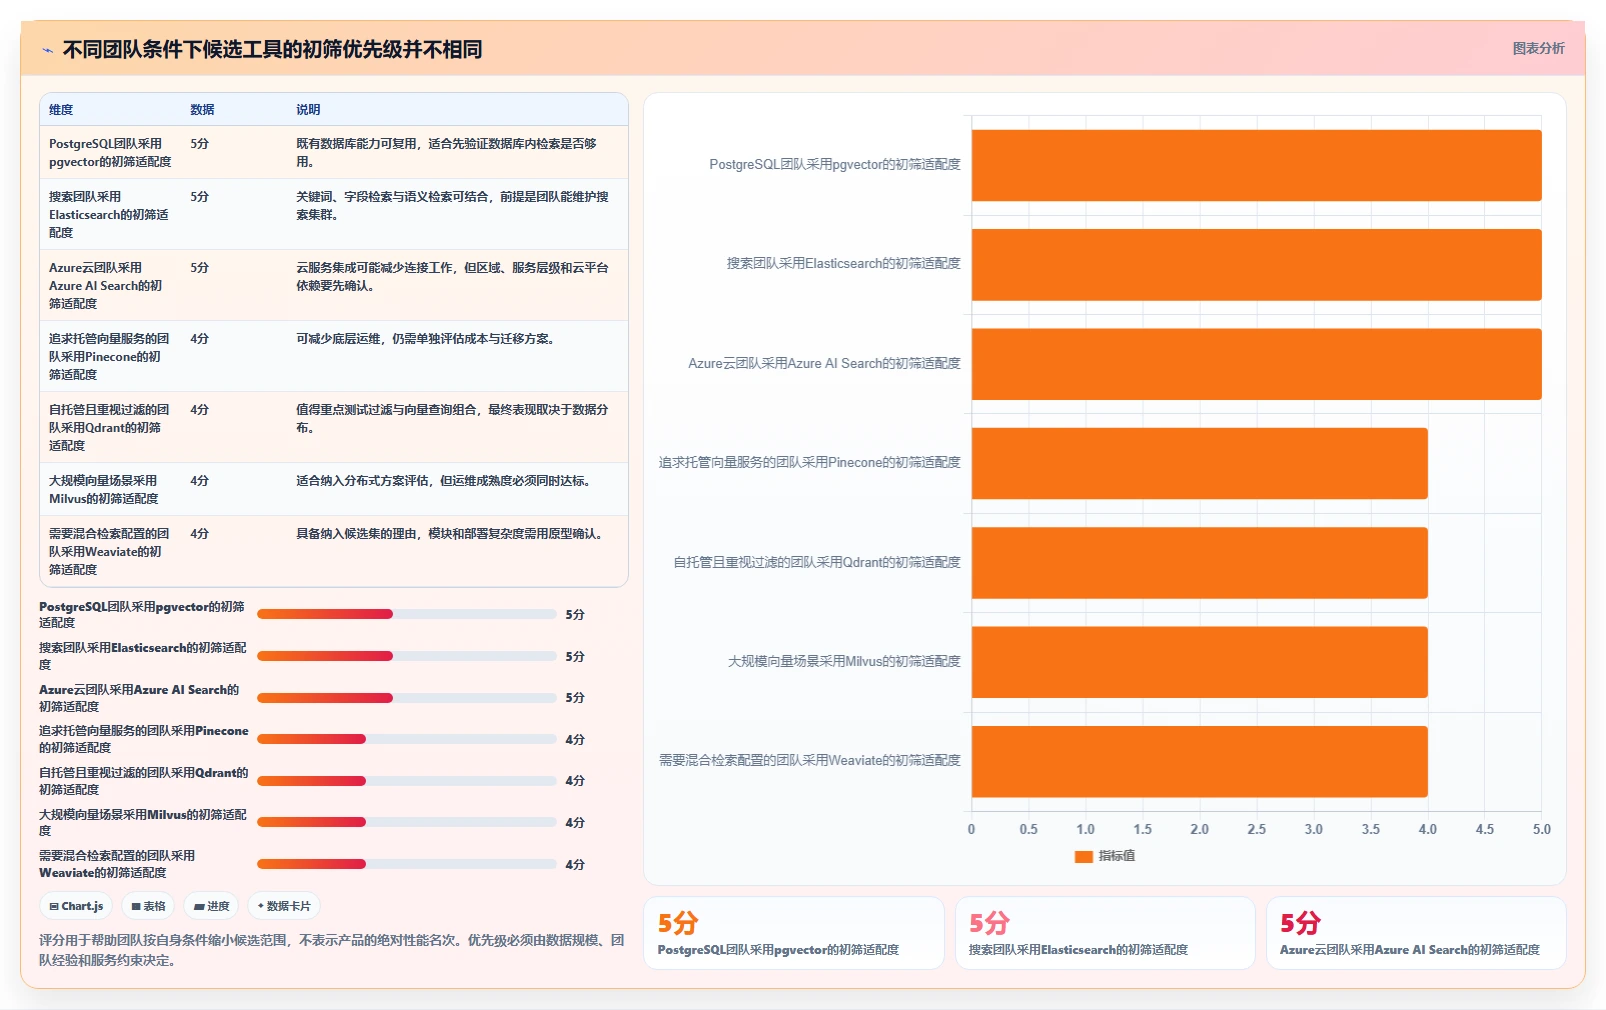Click the pgvector progress bar showing 5分
1606x1010 pixels.
[406, 614]
